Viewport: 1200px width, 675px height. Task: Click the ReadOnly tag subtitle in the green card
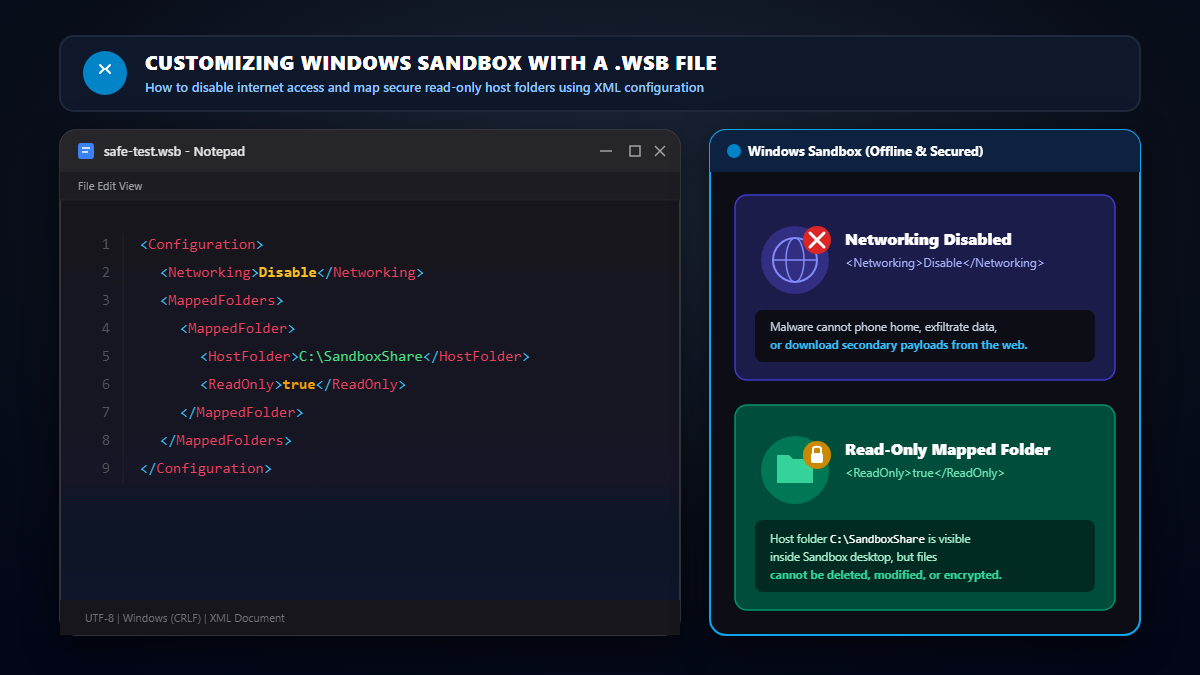(x=925, y=473)
